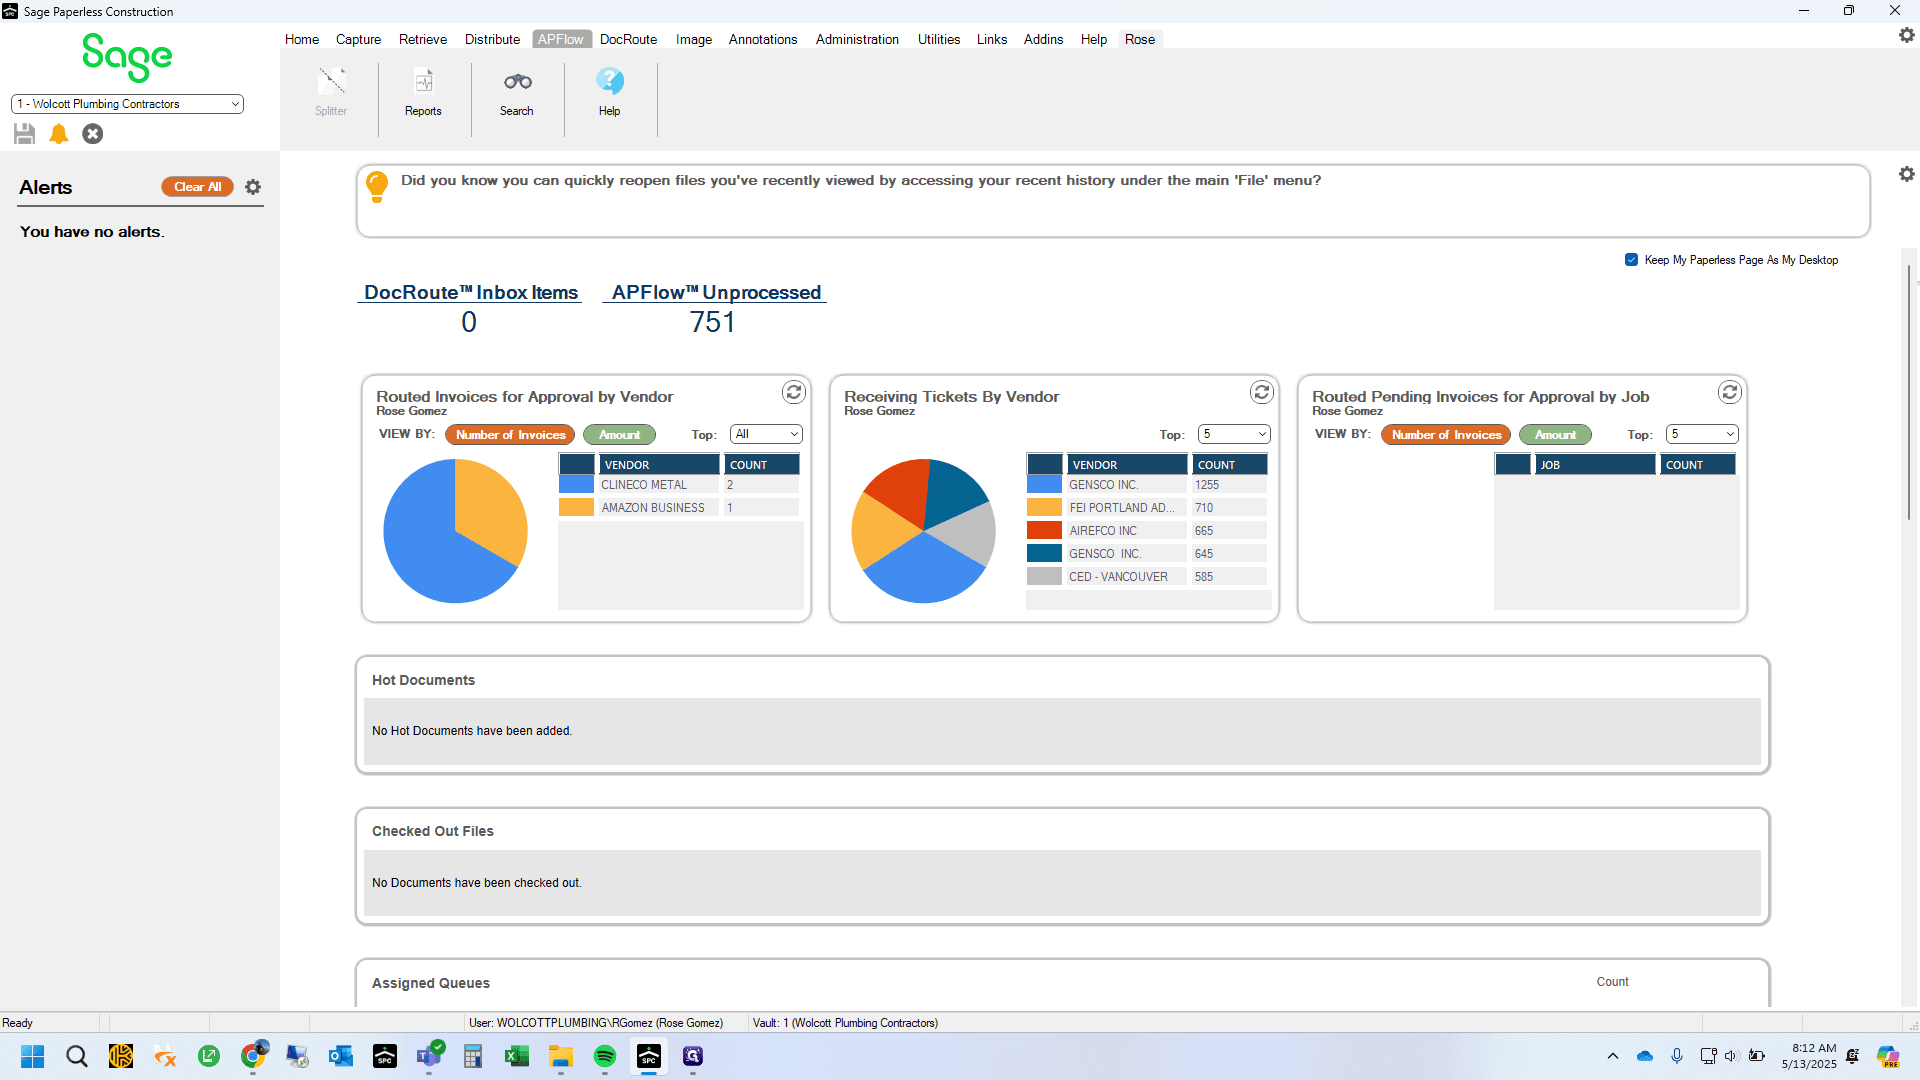
Task: Click the dashboard vertical scrollbar
Action: 1909,390
